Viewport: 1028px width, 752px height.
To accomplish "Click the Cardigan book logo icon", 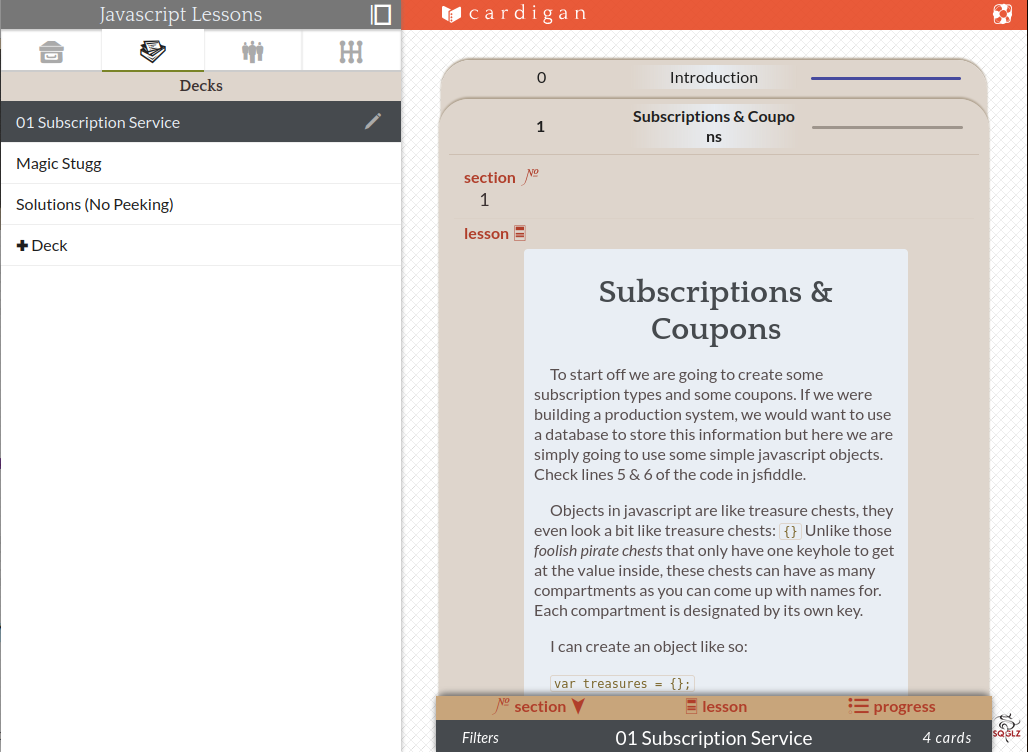I will [452, 14].
